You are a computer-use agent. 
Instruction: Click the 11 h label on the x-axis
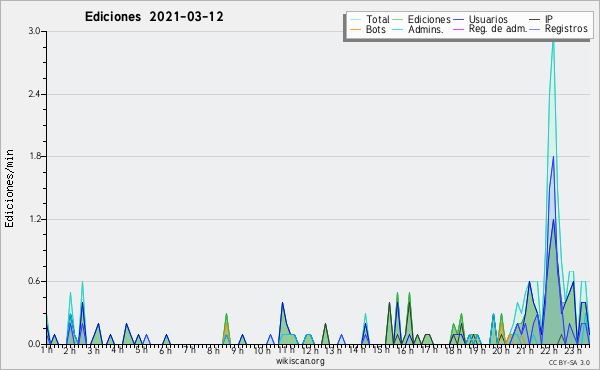click(286, 350)
